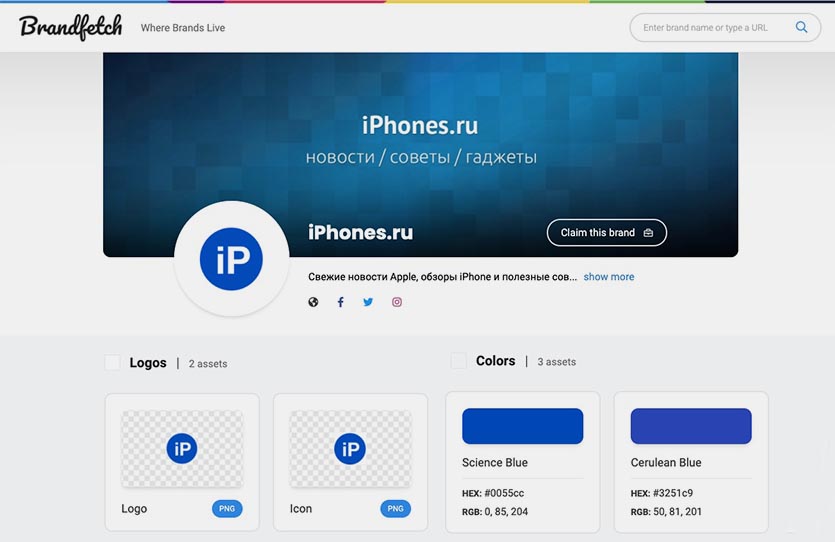Select all Colors checkbox
835x542 pixels.
(x=459, y=361)
